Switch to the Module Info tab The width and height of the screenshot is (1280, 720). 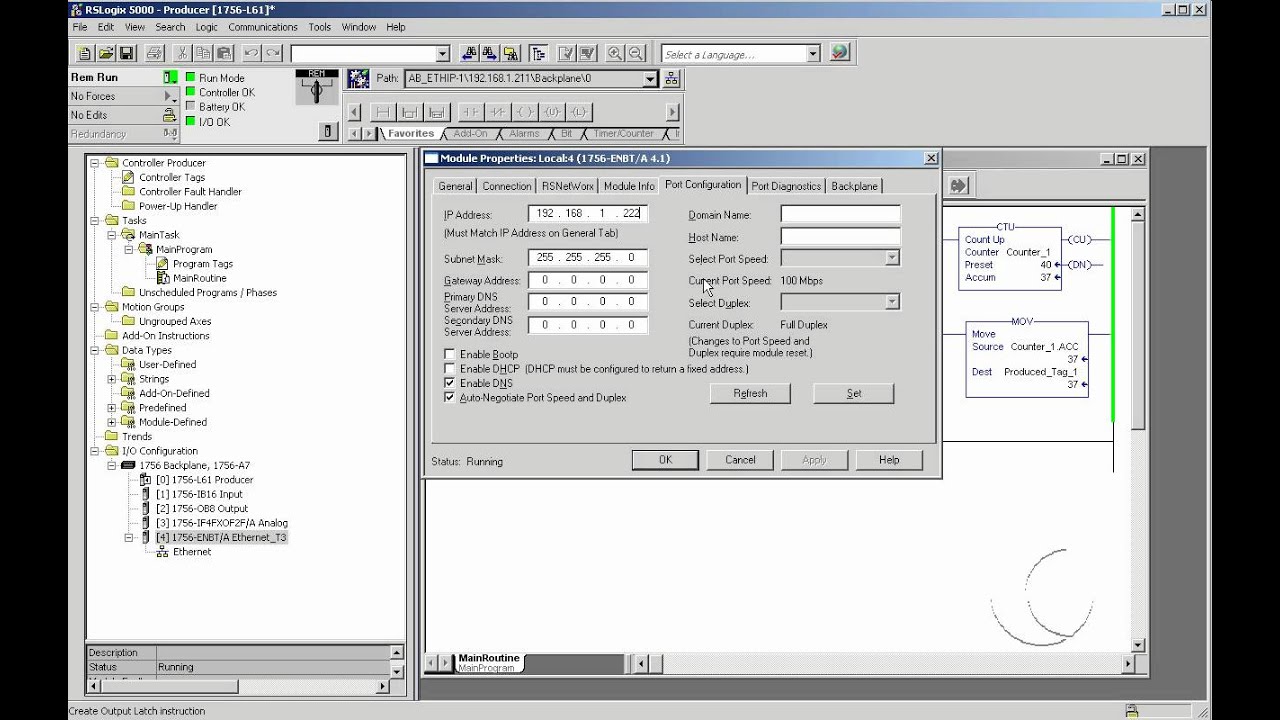(x=629, y=186)
